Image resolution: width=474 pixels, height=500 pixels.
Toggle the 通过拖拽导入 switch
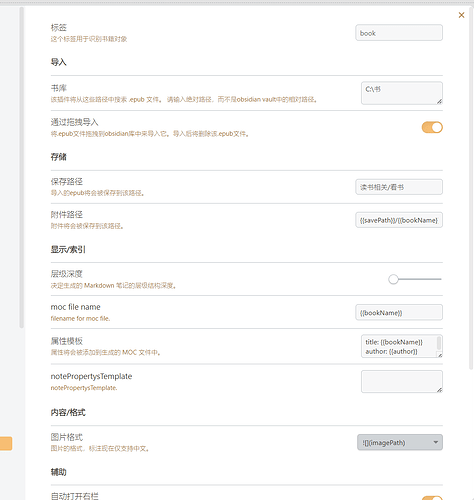(432, 127)
